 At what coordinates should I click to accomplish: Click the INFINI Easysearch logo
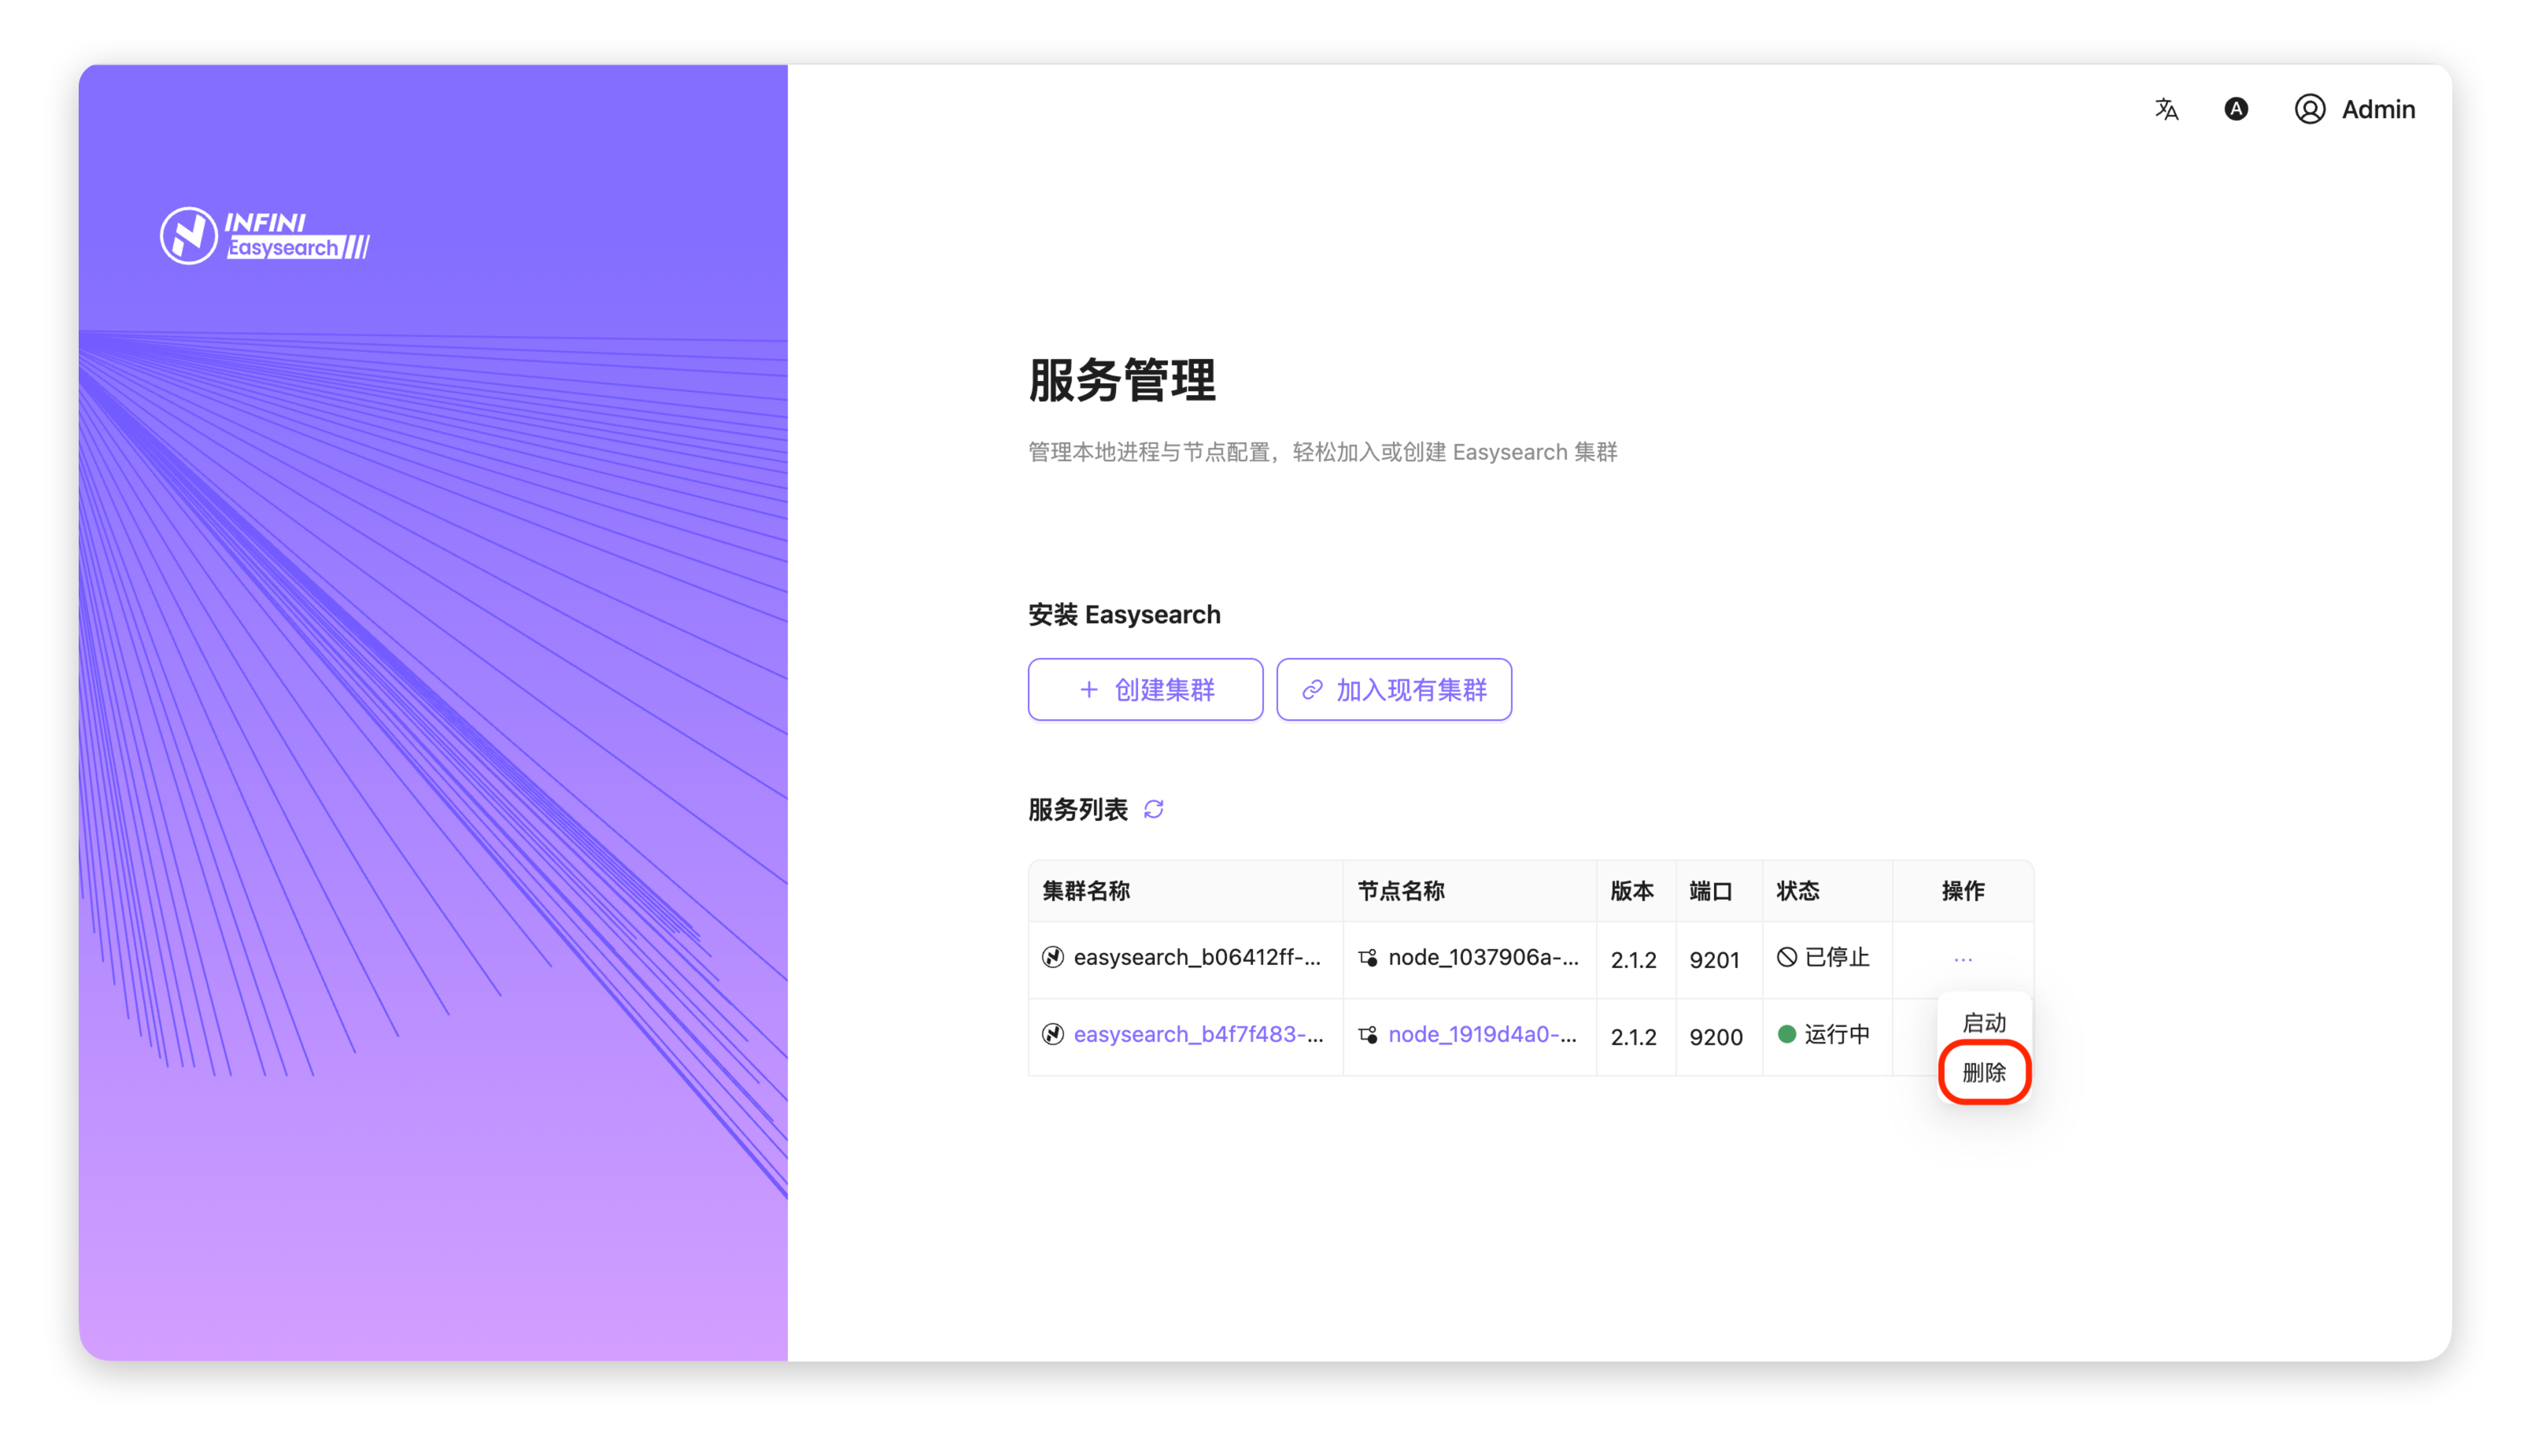(265, 236)
